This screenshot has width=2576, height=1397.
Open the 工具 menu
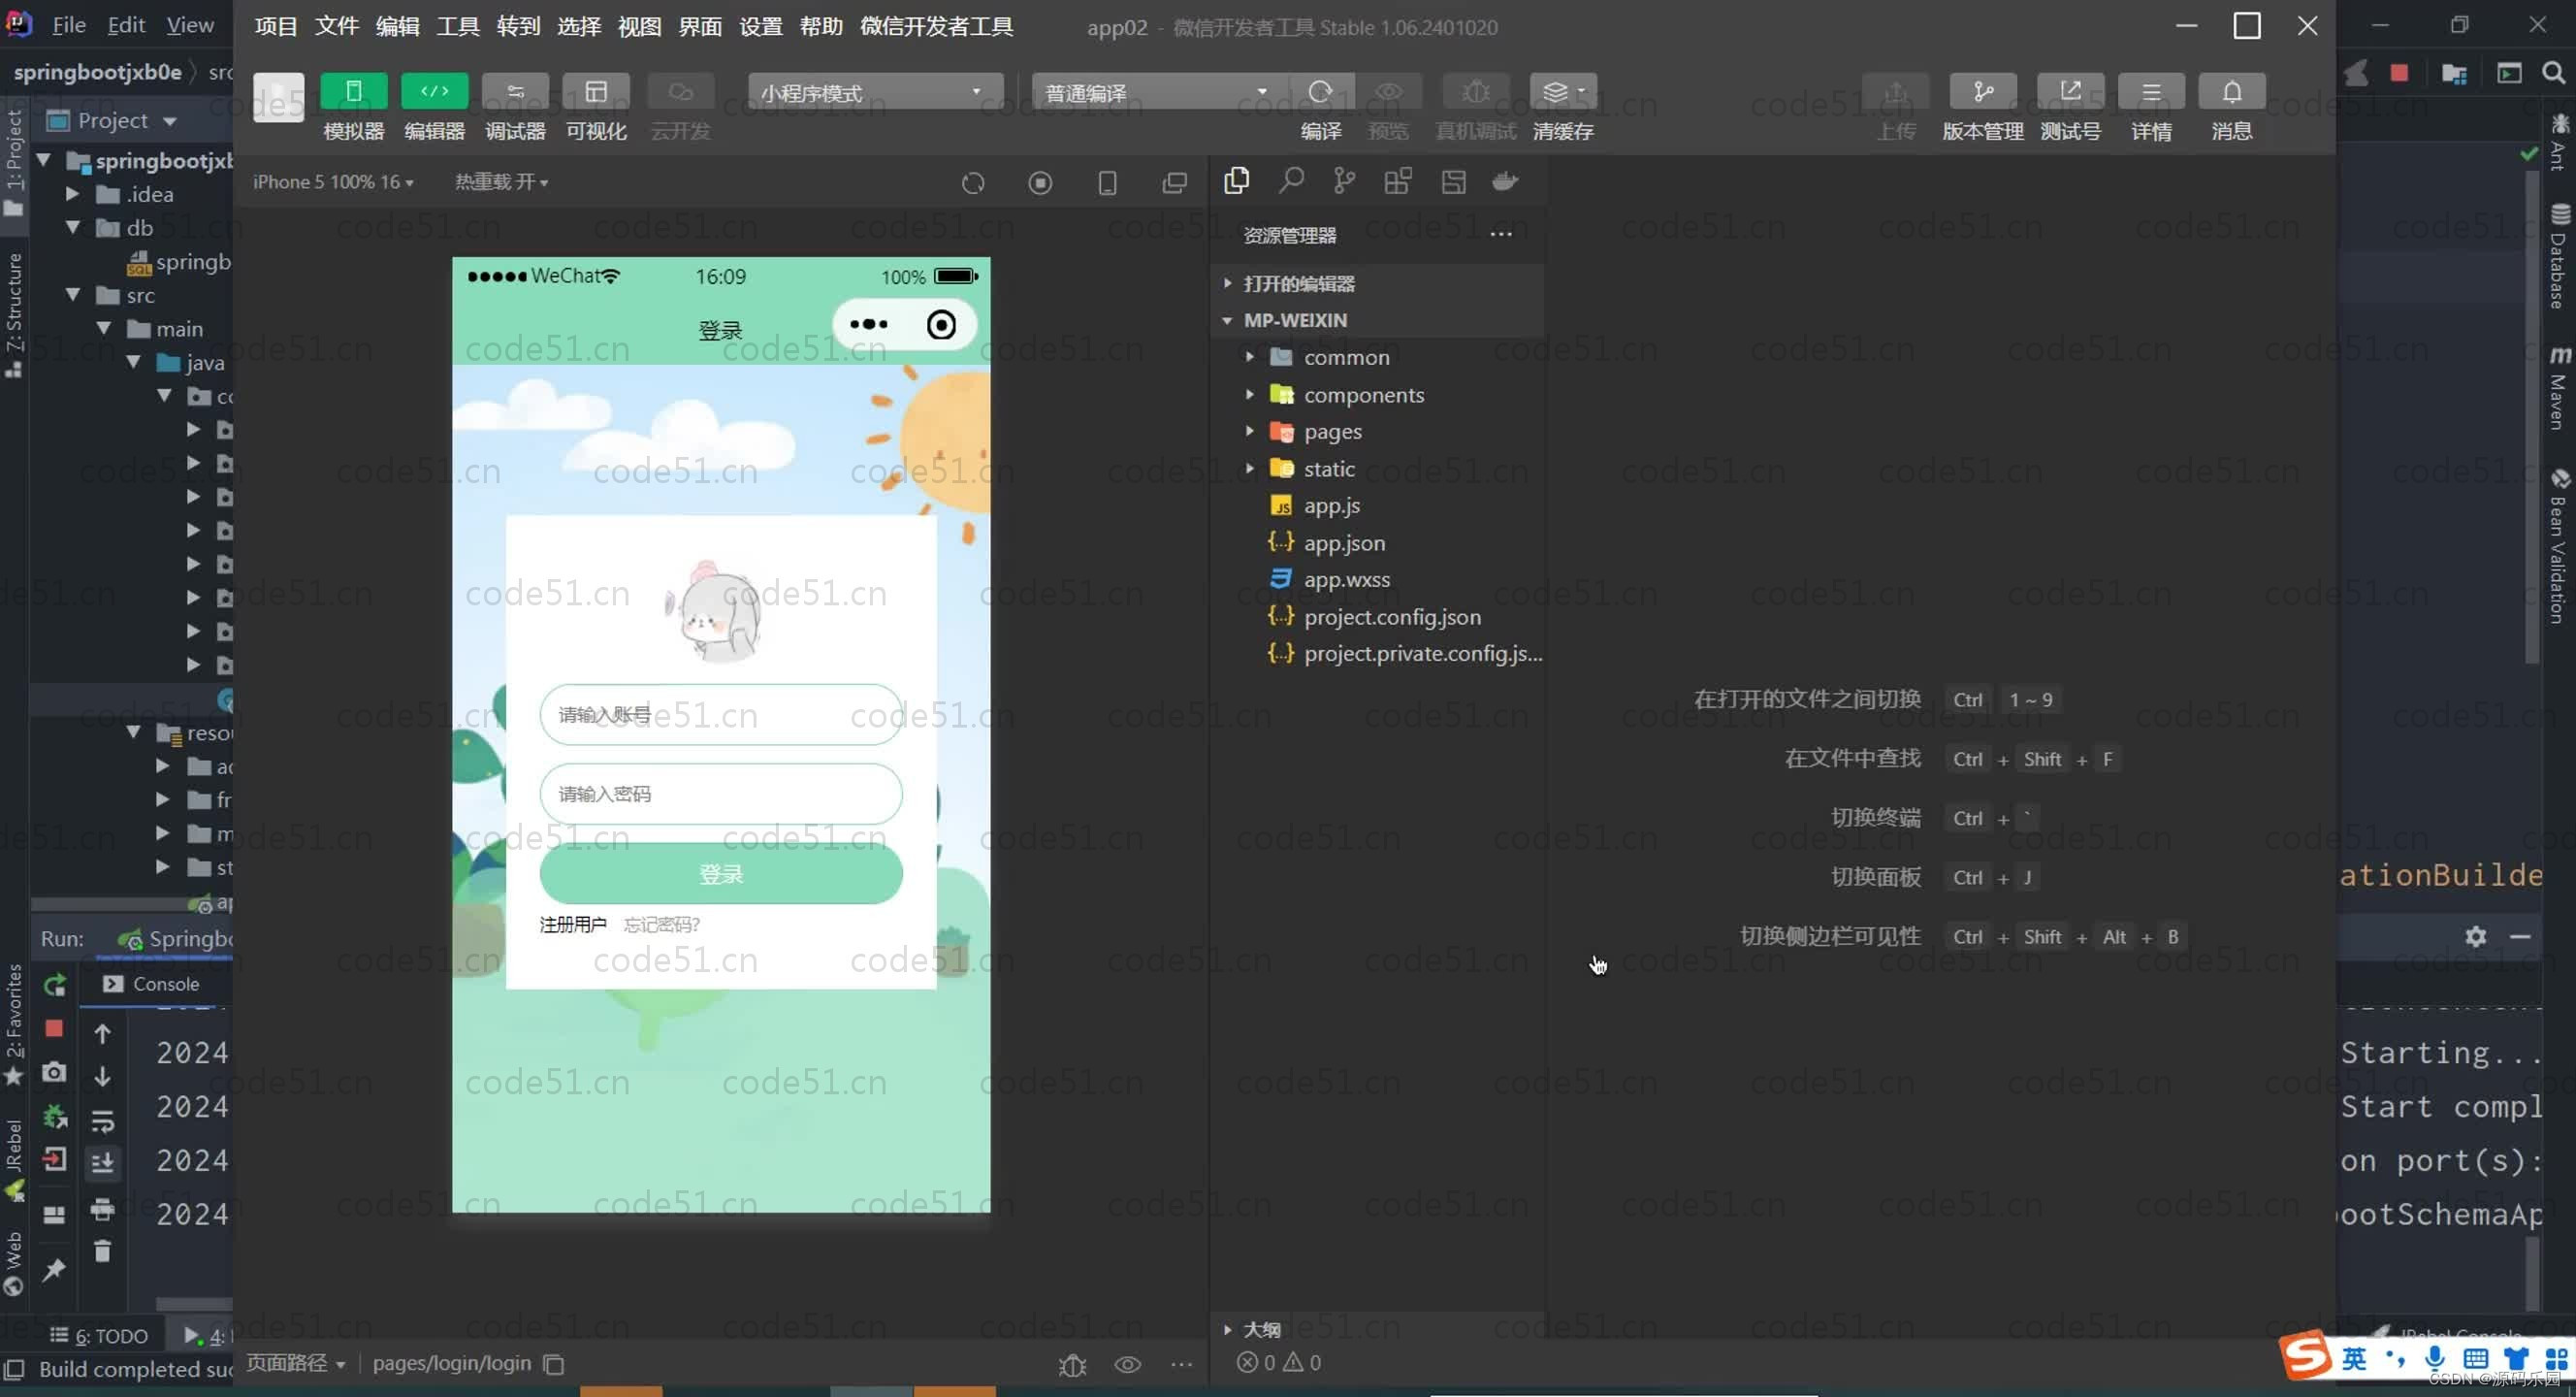pyautogui.click(x=457, y=26)
